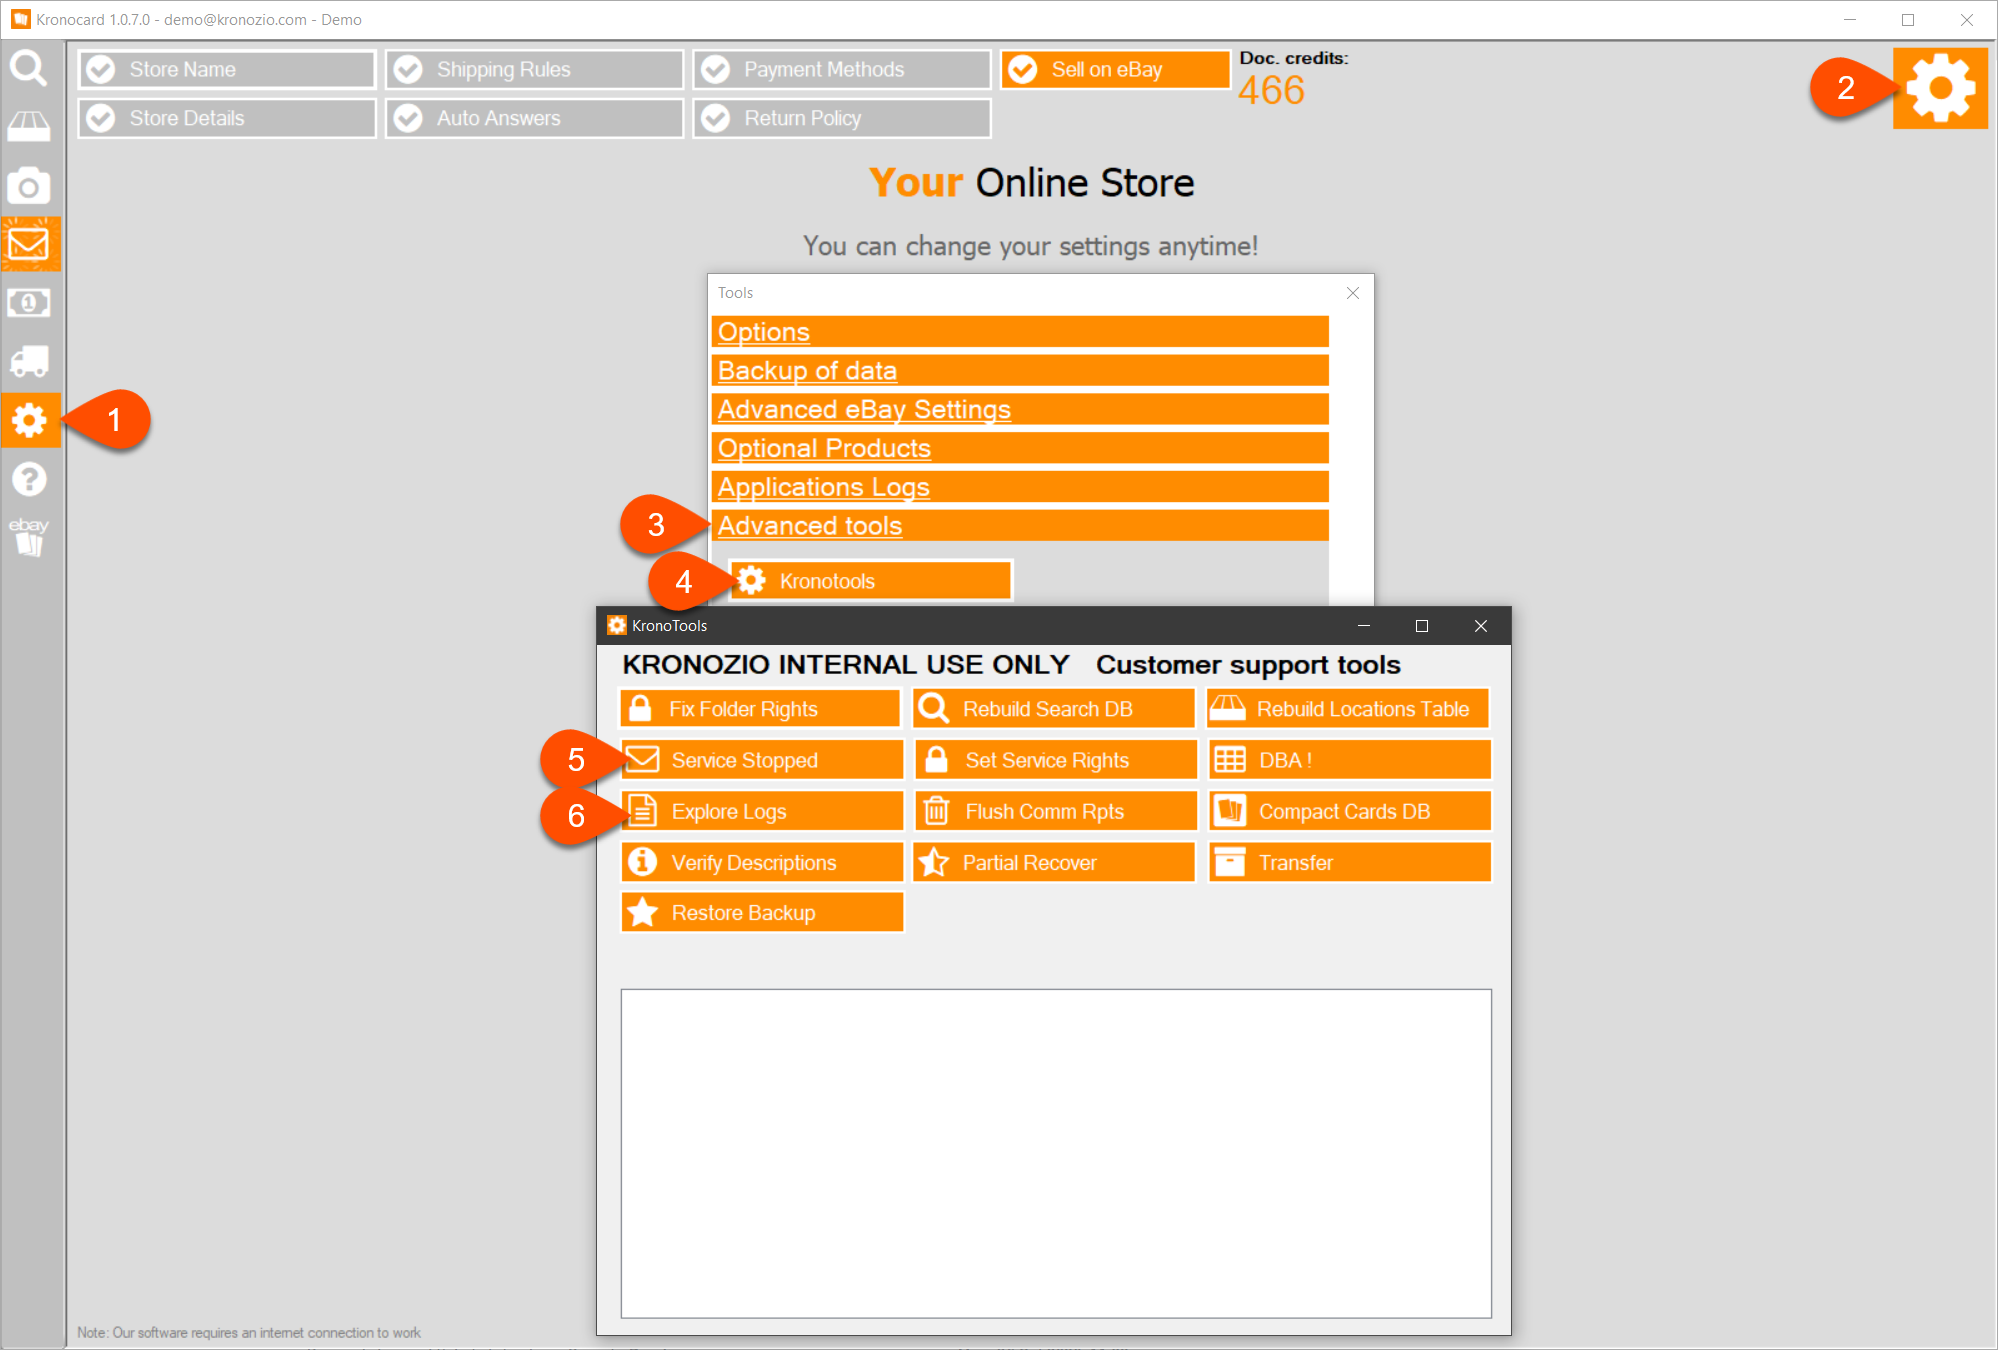
Task: Click Flush Comm Rpts button
Action: pos(1054,811)
